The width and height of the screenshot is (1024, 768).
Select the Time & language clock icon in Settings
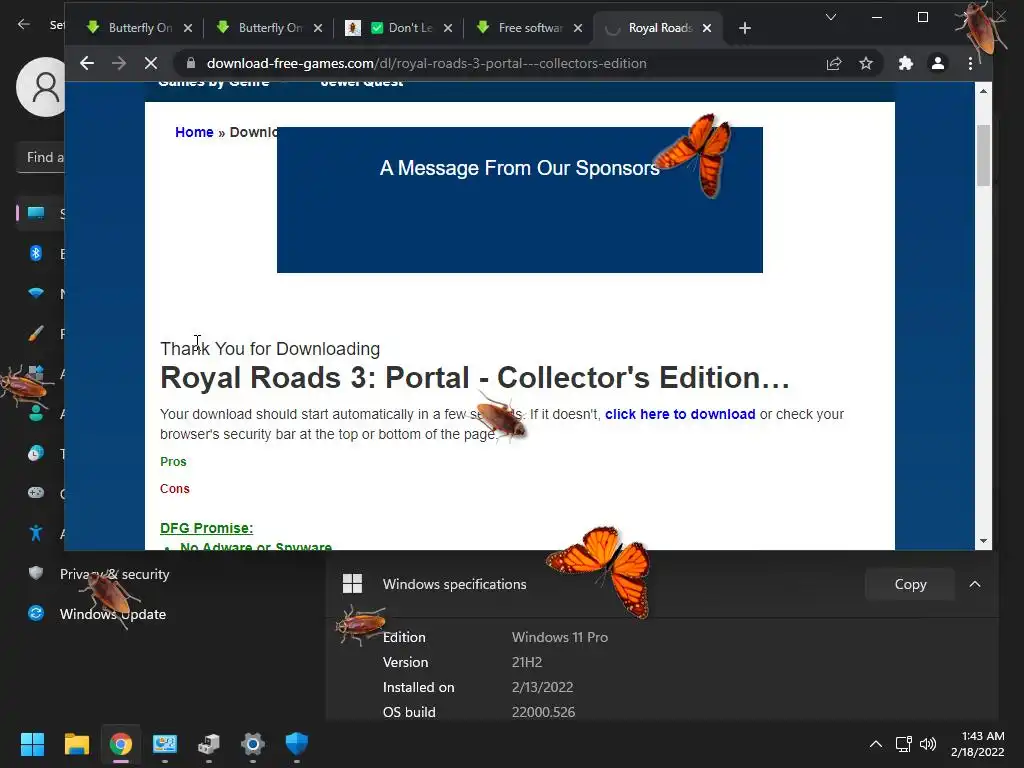[x=36, y=453]
